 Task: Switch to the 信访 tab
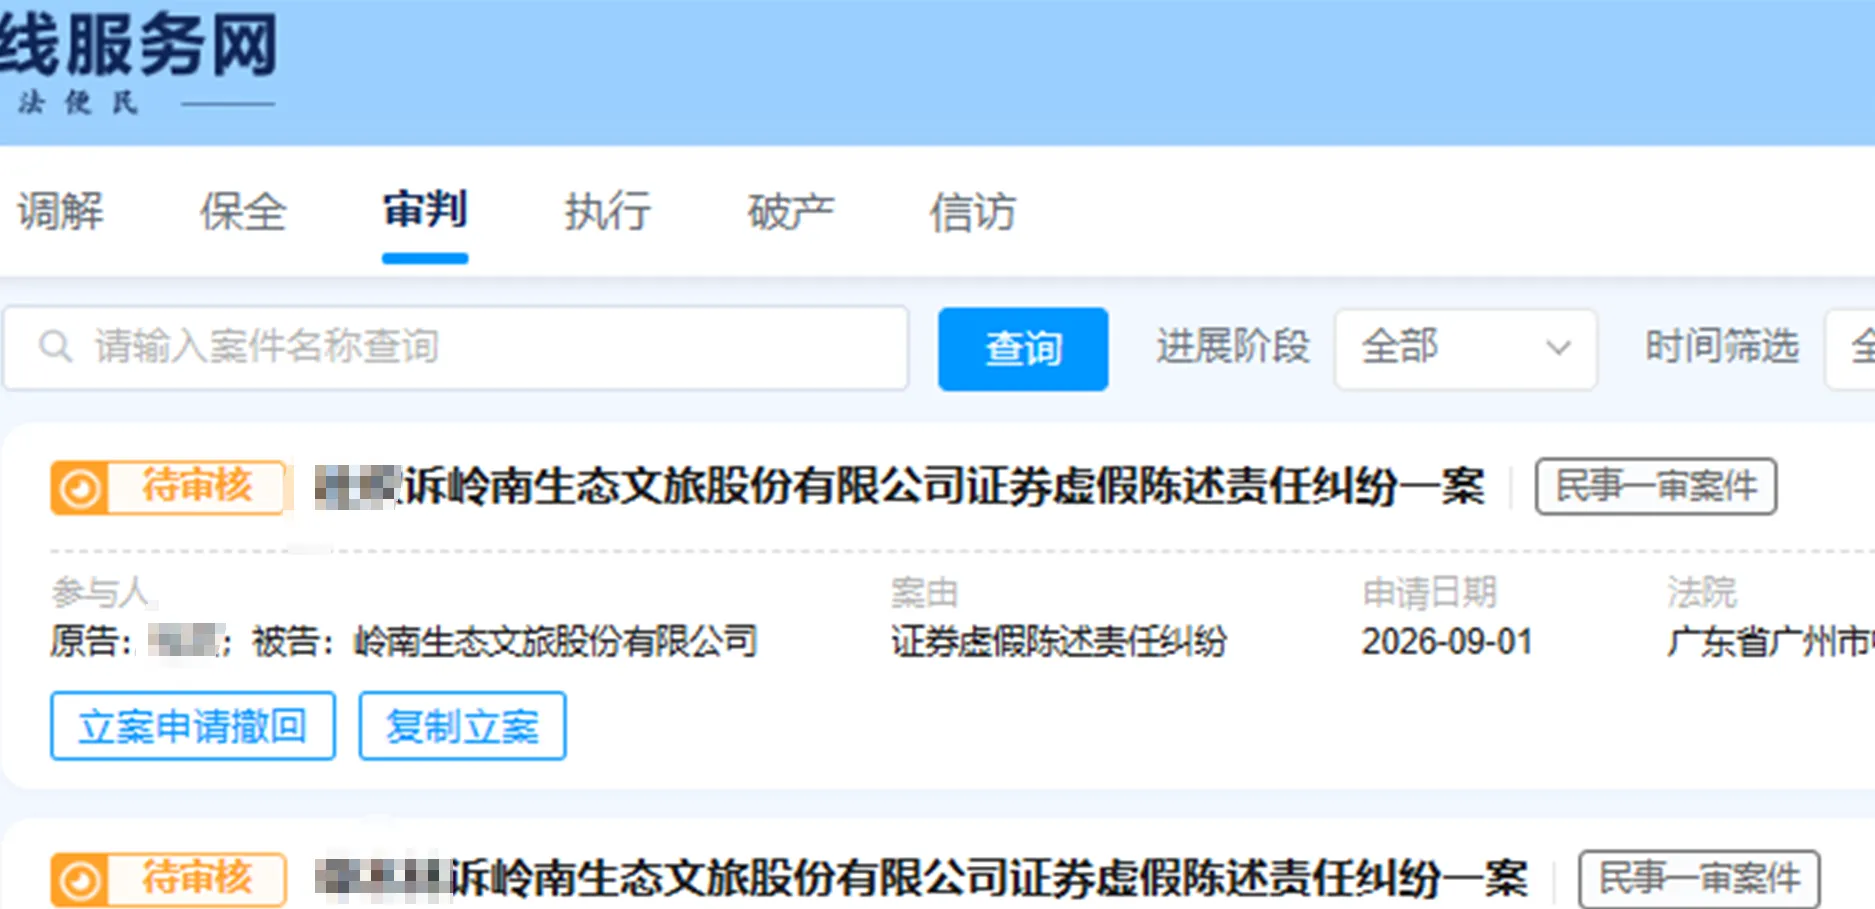pos(973,212)
